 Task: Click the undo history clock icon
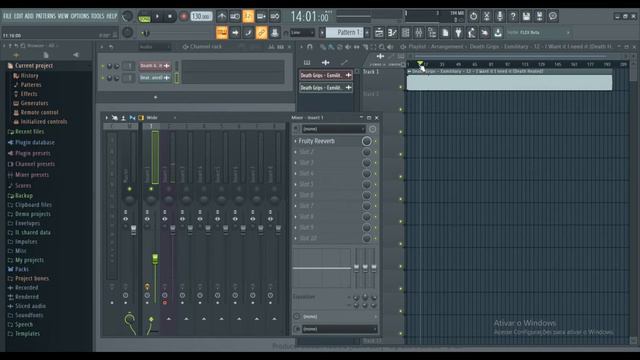473,16
